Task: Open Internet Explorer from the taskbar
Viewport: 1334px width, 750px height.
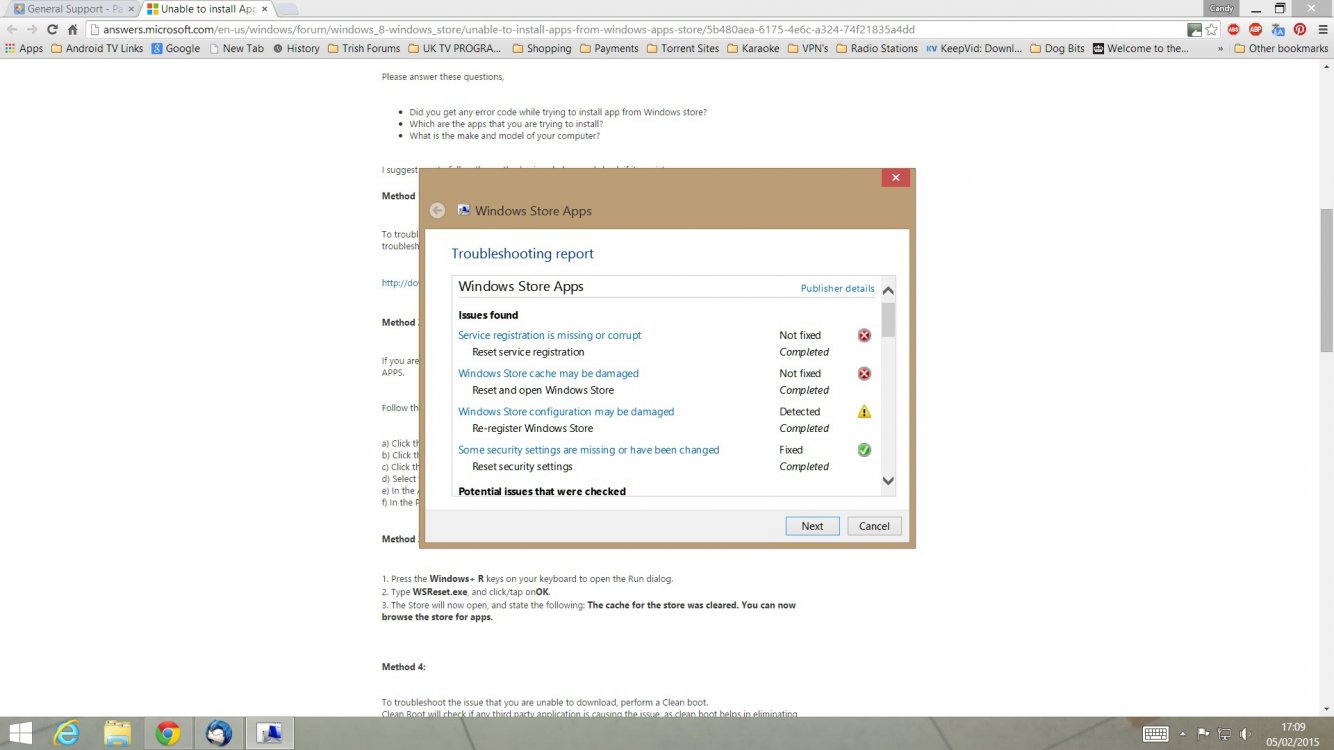Action: (67, 733)
